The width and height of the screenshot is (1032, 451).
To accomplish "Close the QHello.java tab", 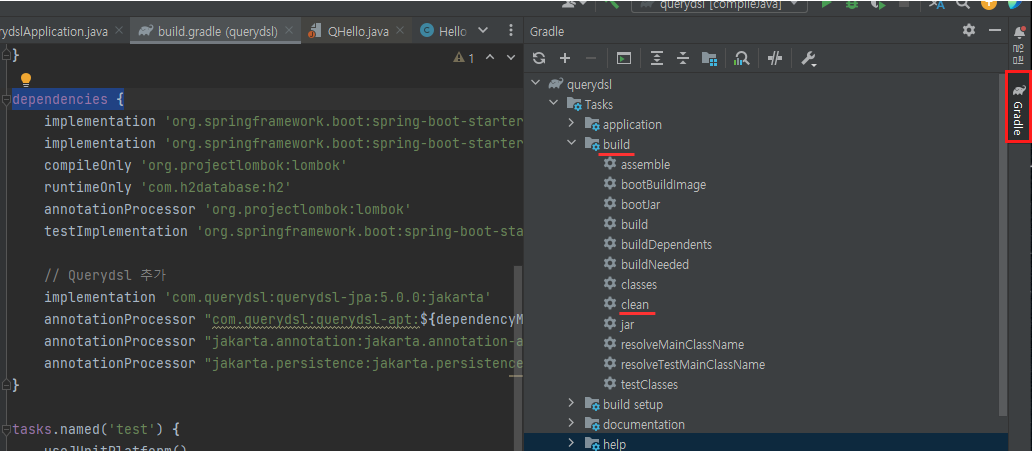I will tap(402, 31).
